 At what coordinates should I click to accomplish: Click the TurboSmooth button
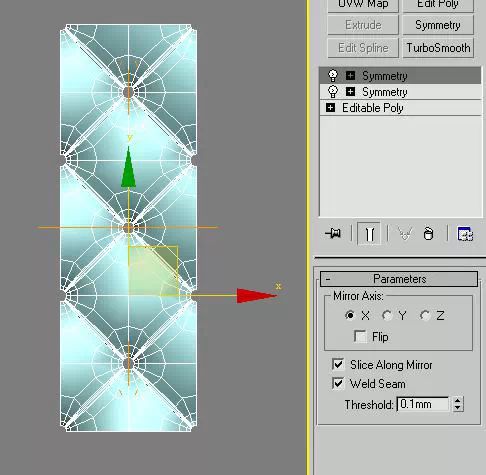tap(438, 48)
